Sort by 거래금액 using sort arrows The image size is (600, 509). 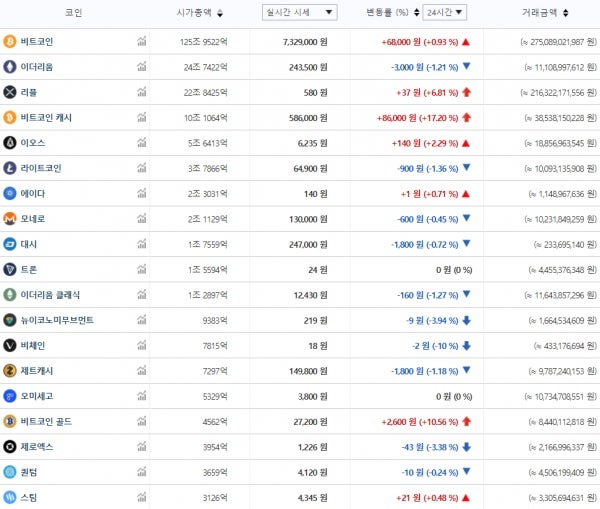[566, 13]
